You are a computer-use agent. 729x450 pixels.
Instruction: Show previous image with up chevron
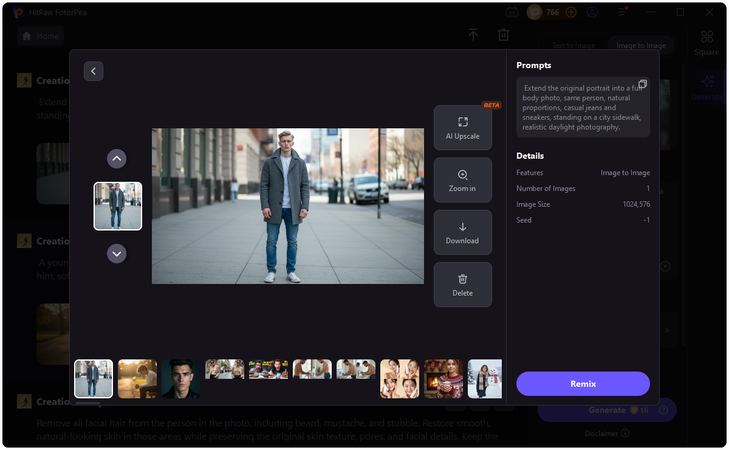click(117, 159)
